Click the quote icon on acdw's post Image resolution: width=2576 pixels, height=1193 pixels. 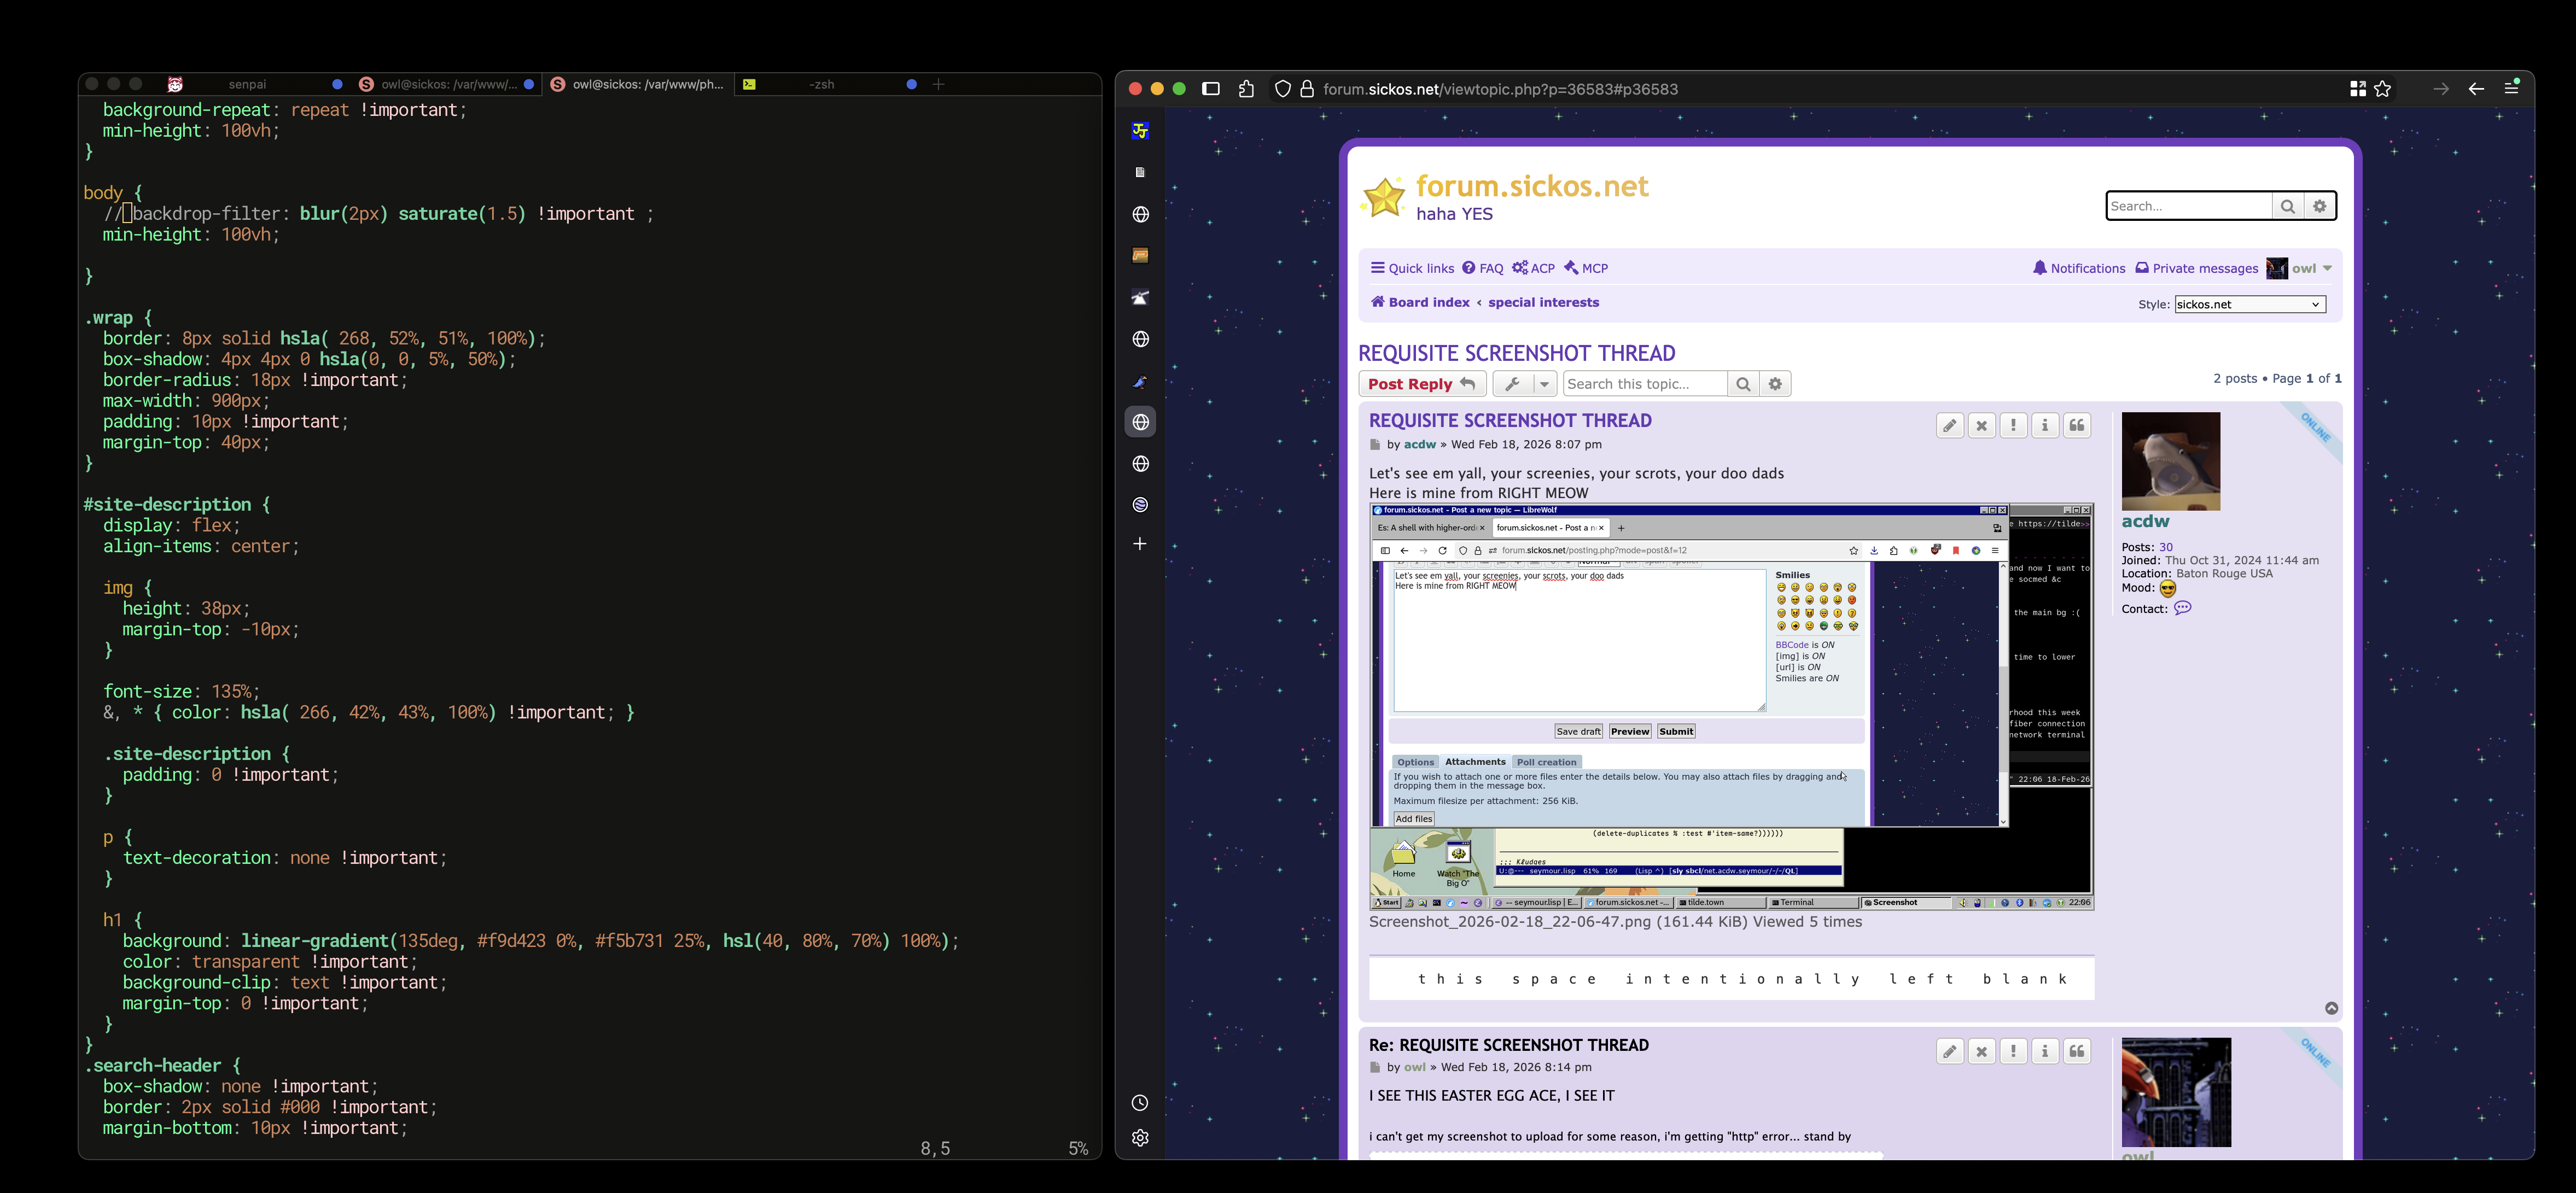coord(2077,426)
